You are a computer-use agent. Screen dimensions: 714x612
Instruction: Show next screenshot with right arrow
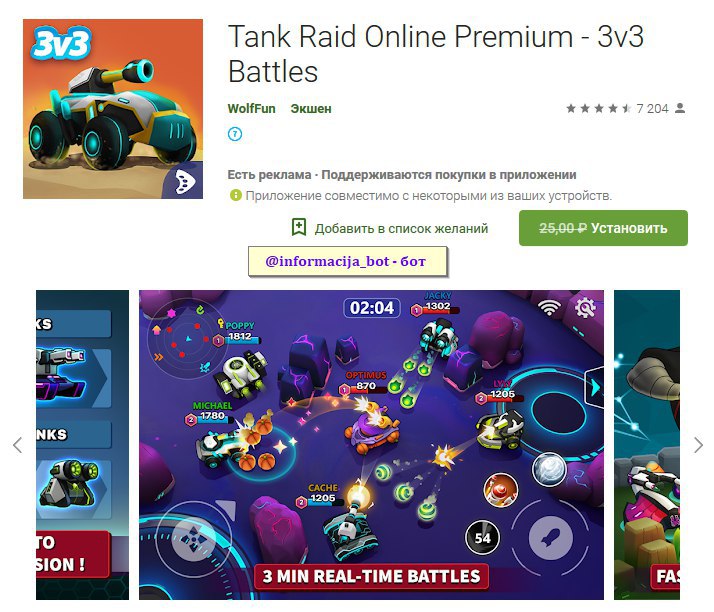click(698, 445)
